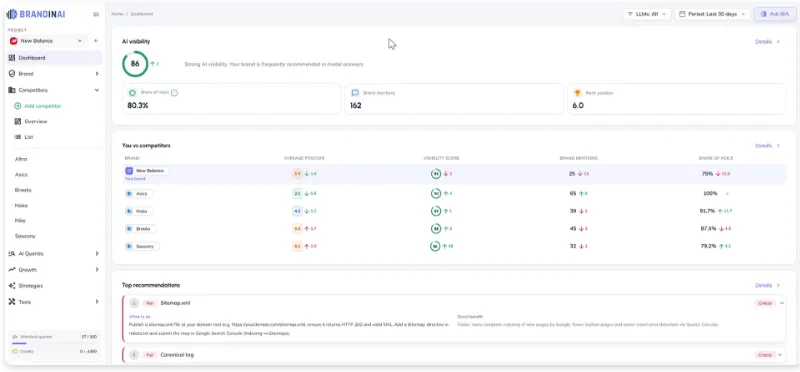This screenshot has height=372, width=800.
Task: Click the Share of voice card icon
Action: click(x=132, y=93)
